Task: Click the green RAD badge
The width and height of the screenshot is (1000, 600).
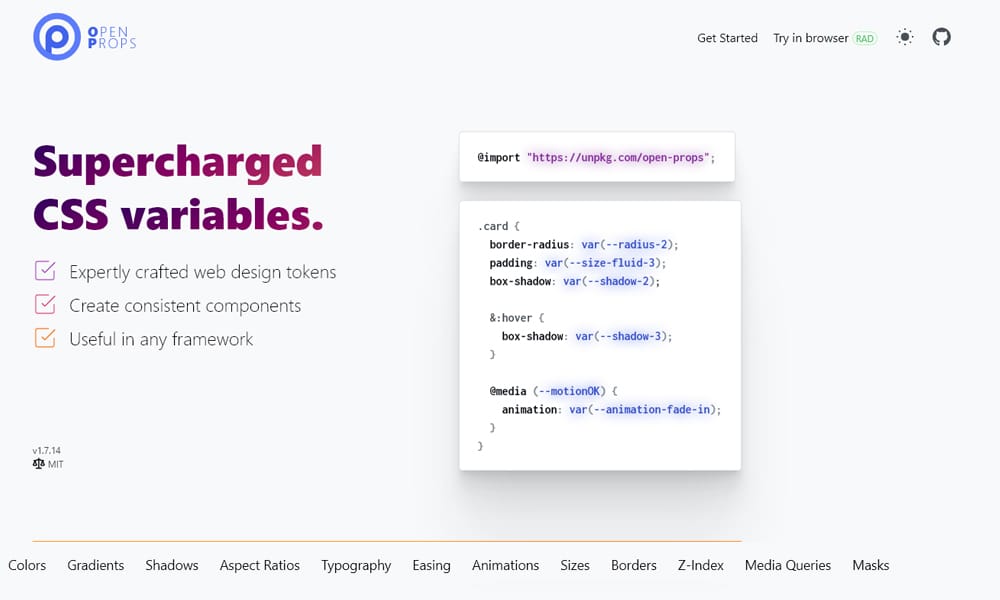Action: pyautogui.click(x=864, y=39)
